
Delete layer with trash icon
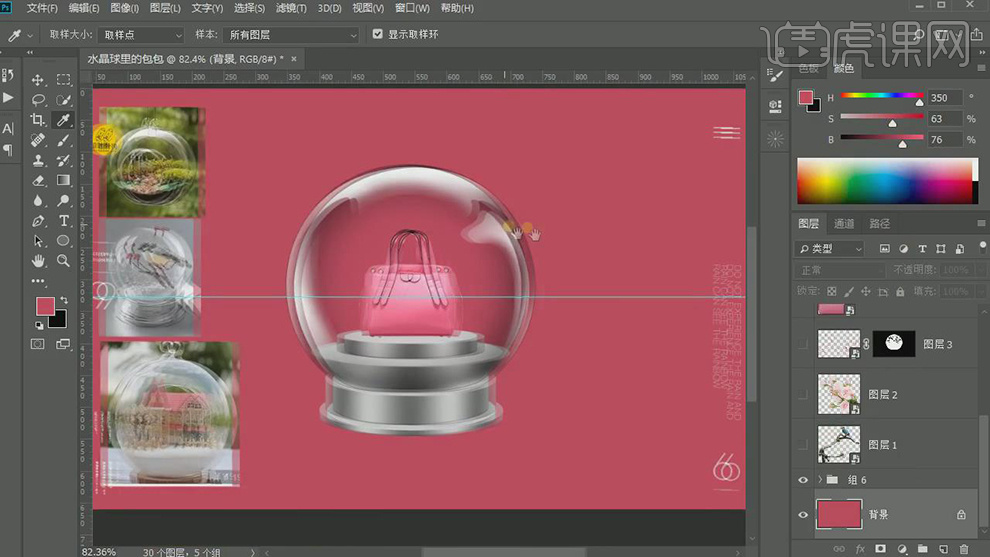point(963,549)
